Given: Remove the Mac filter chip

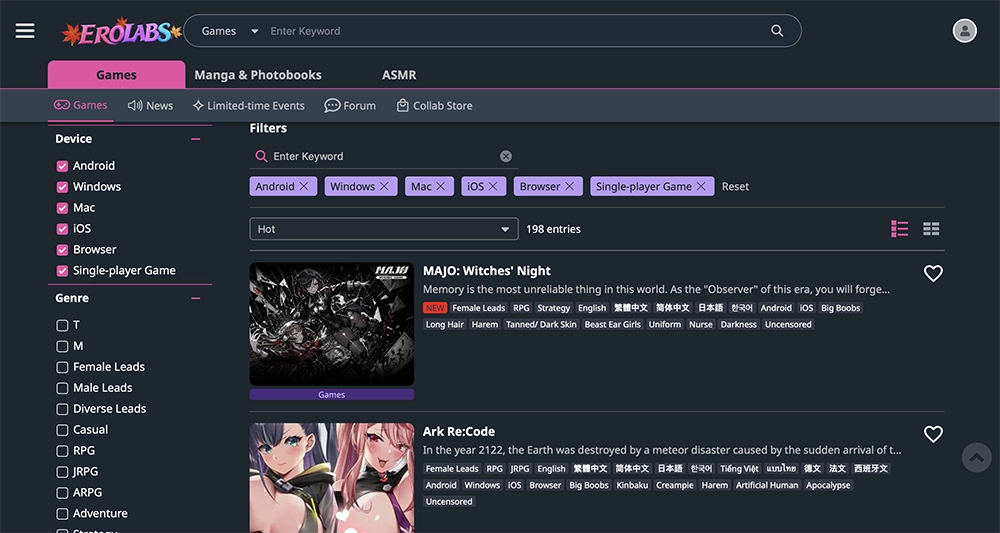Looking at the screenshot, I should 441,186.
